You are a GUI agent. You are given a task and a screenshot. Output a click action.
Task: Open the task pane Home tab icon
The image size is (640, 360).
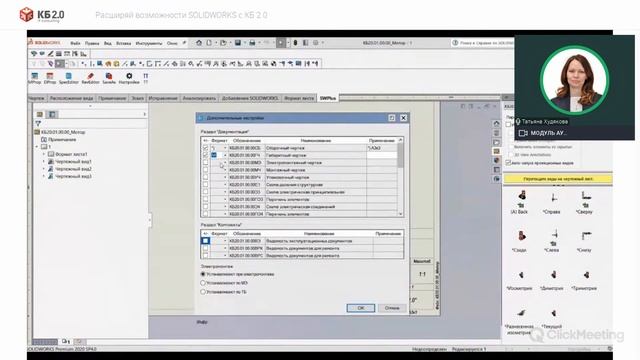click(x=496, y=123)
